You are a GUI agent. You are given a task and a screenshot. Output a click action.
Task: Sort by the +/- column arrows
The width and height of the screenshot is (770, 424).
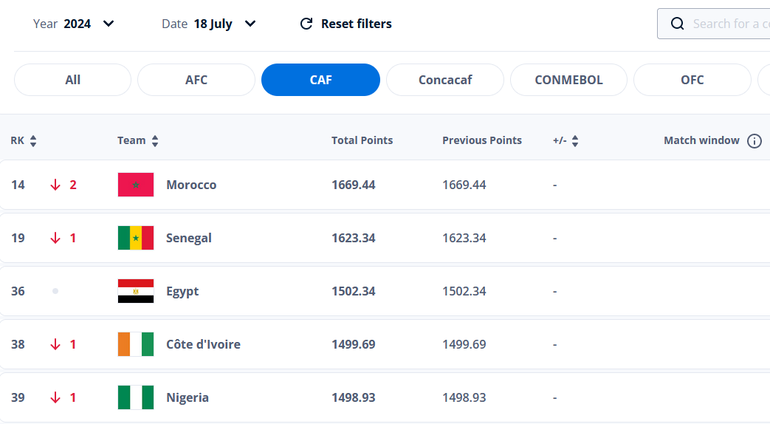coord(575,141)
